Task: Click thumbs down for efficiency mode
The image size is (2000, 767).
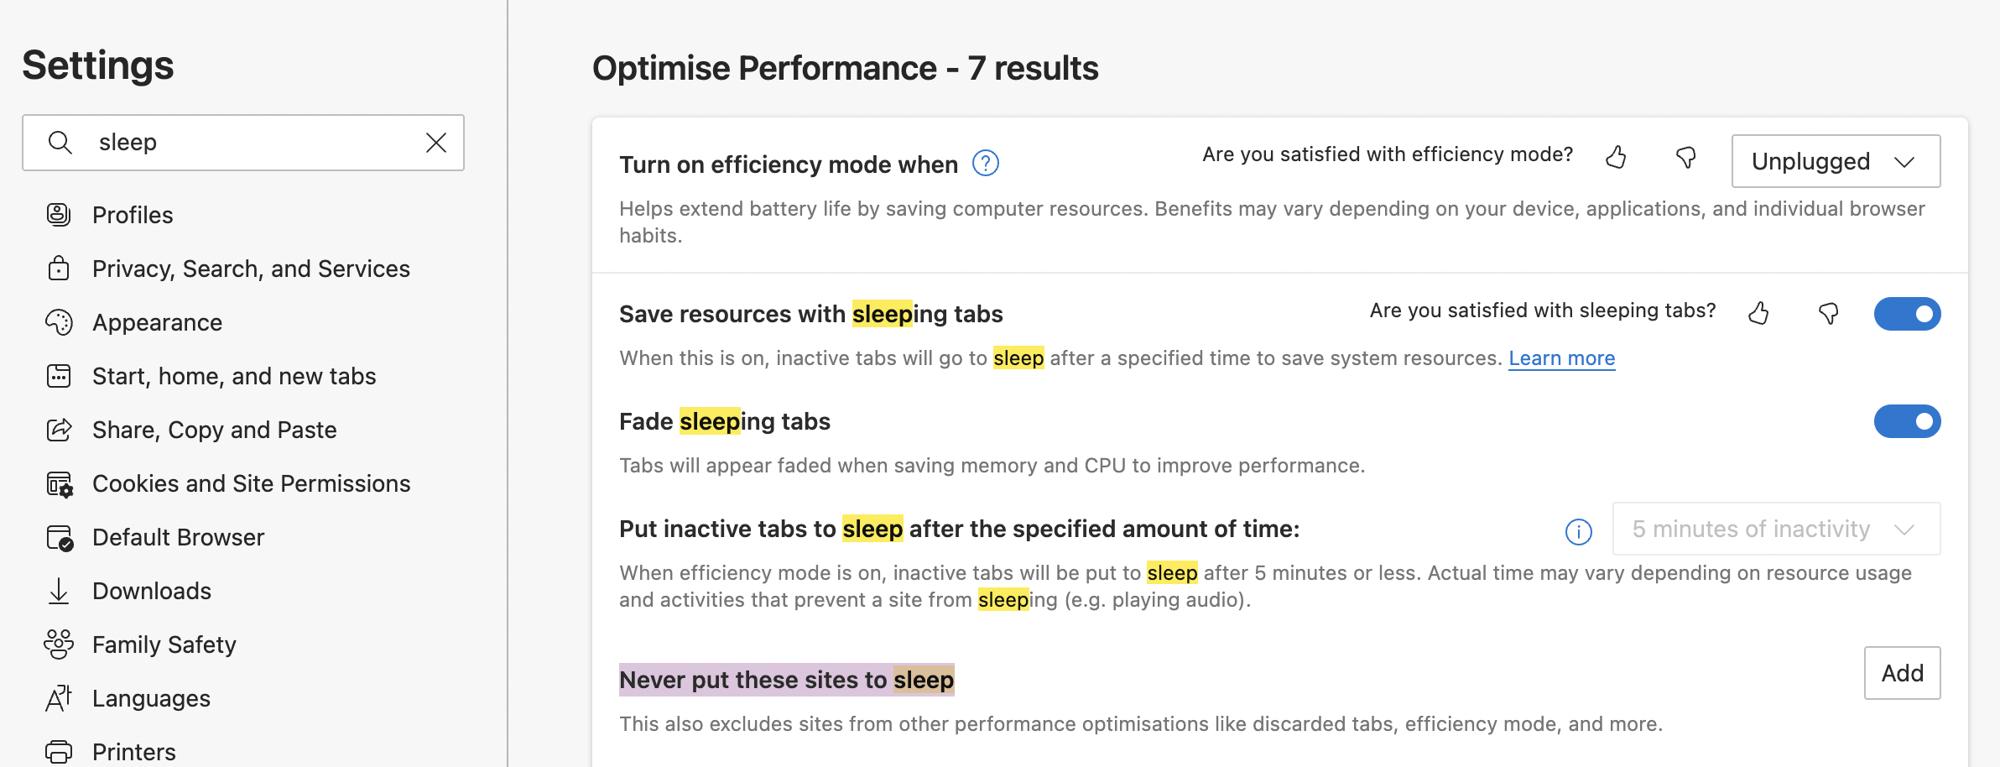Action: (1686, 157)
